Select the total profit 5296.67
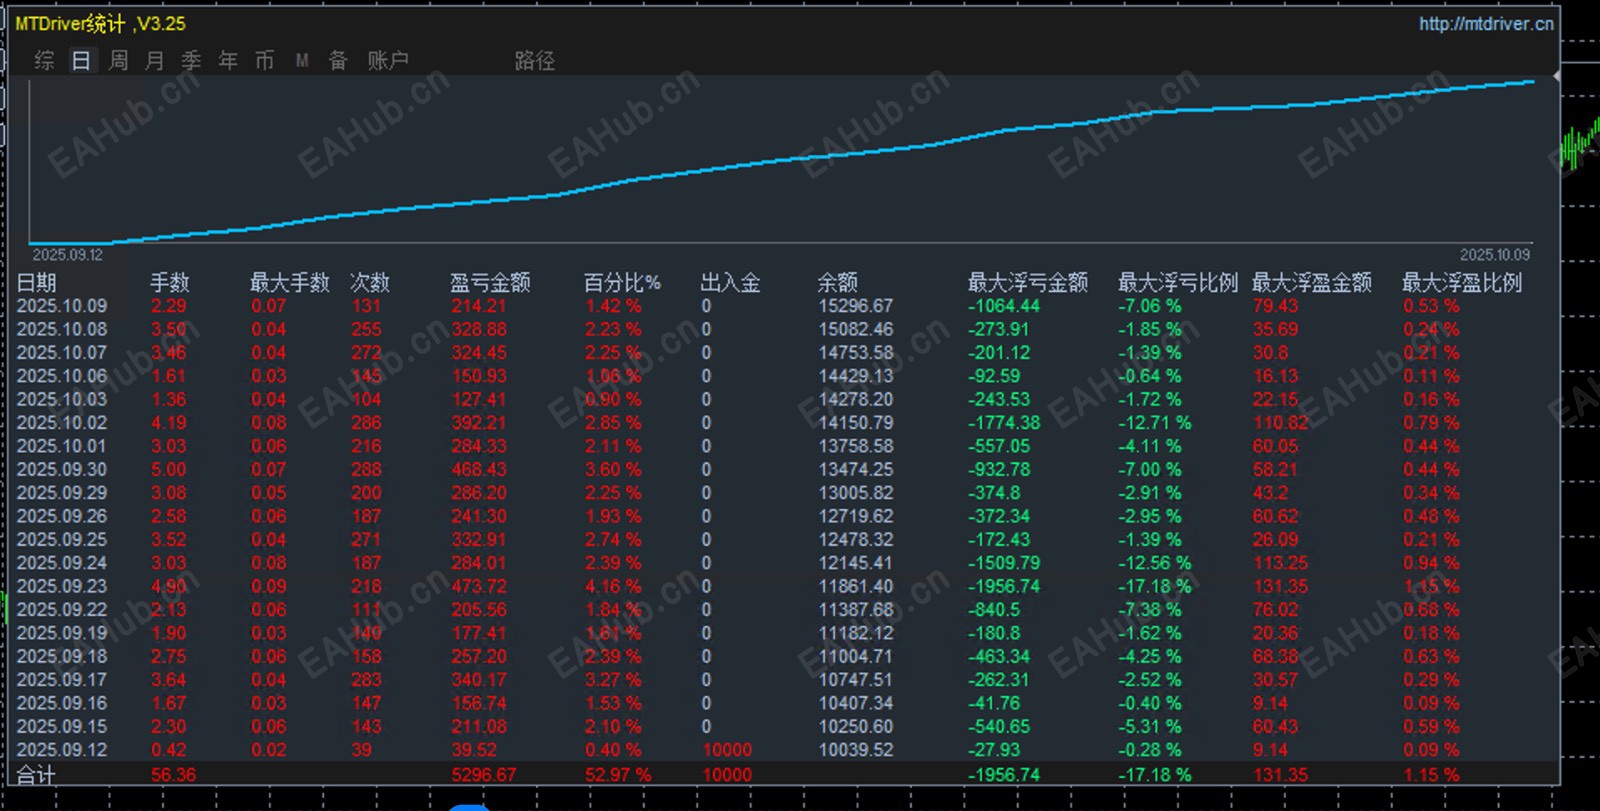 (484, 775)
